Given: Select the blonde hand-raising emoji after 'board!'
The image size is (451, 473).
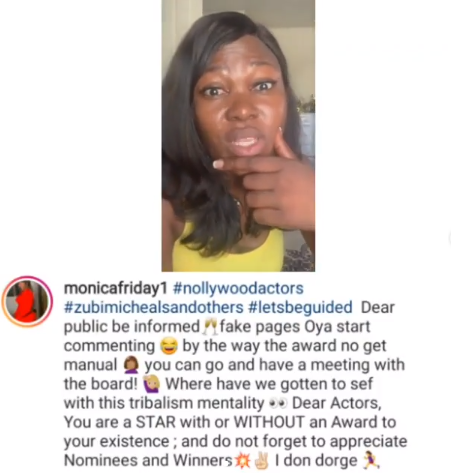Looking at the screenshot, I should pyautogui.click(x=151, y=384).
